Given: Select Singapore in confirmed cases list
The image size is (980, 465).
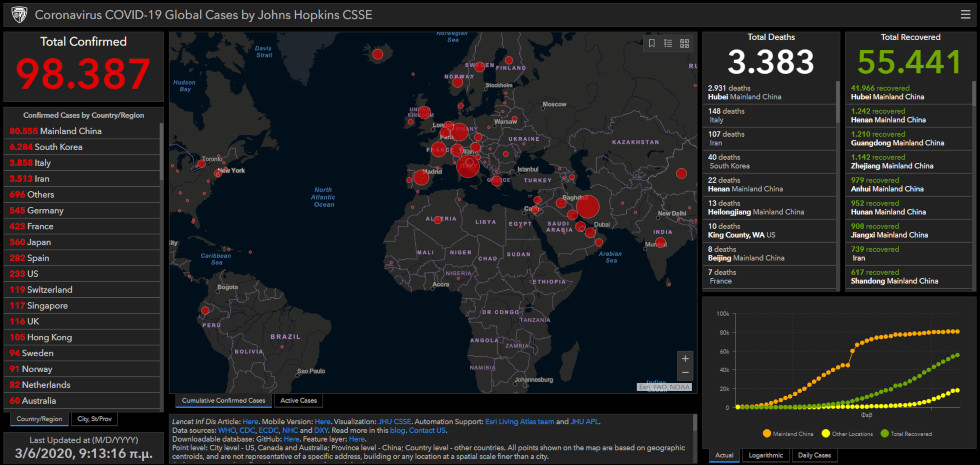Looking at the screenshot, I should click(82, 306).
